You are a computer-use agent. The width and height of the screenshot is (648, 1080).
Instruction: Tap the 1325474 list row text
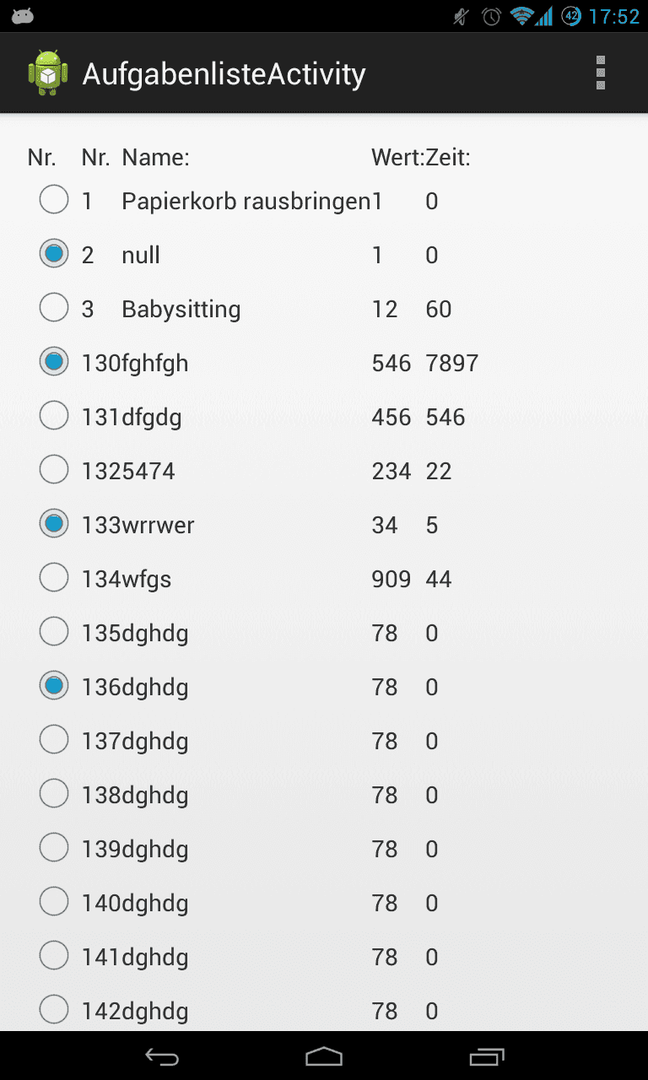tap(128, 471)
